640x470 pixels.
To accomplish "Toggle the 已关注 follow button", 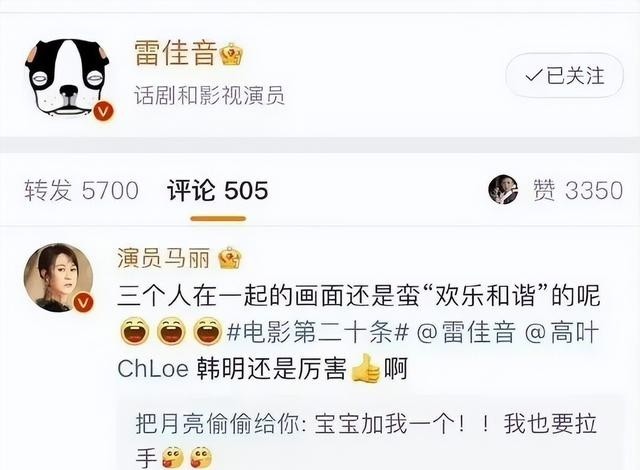I will pos(564,75).
